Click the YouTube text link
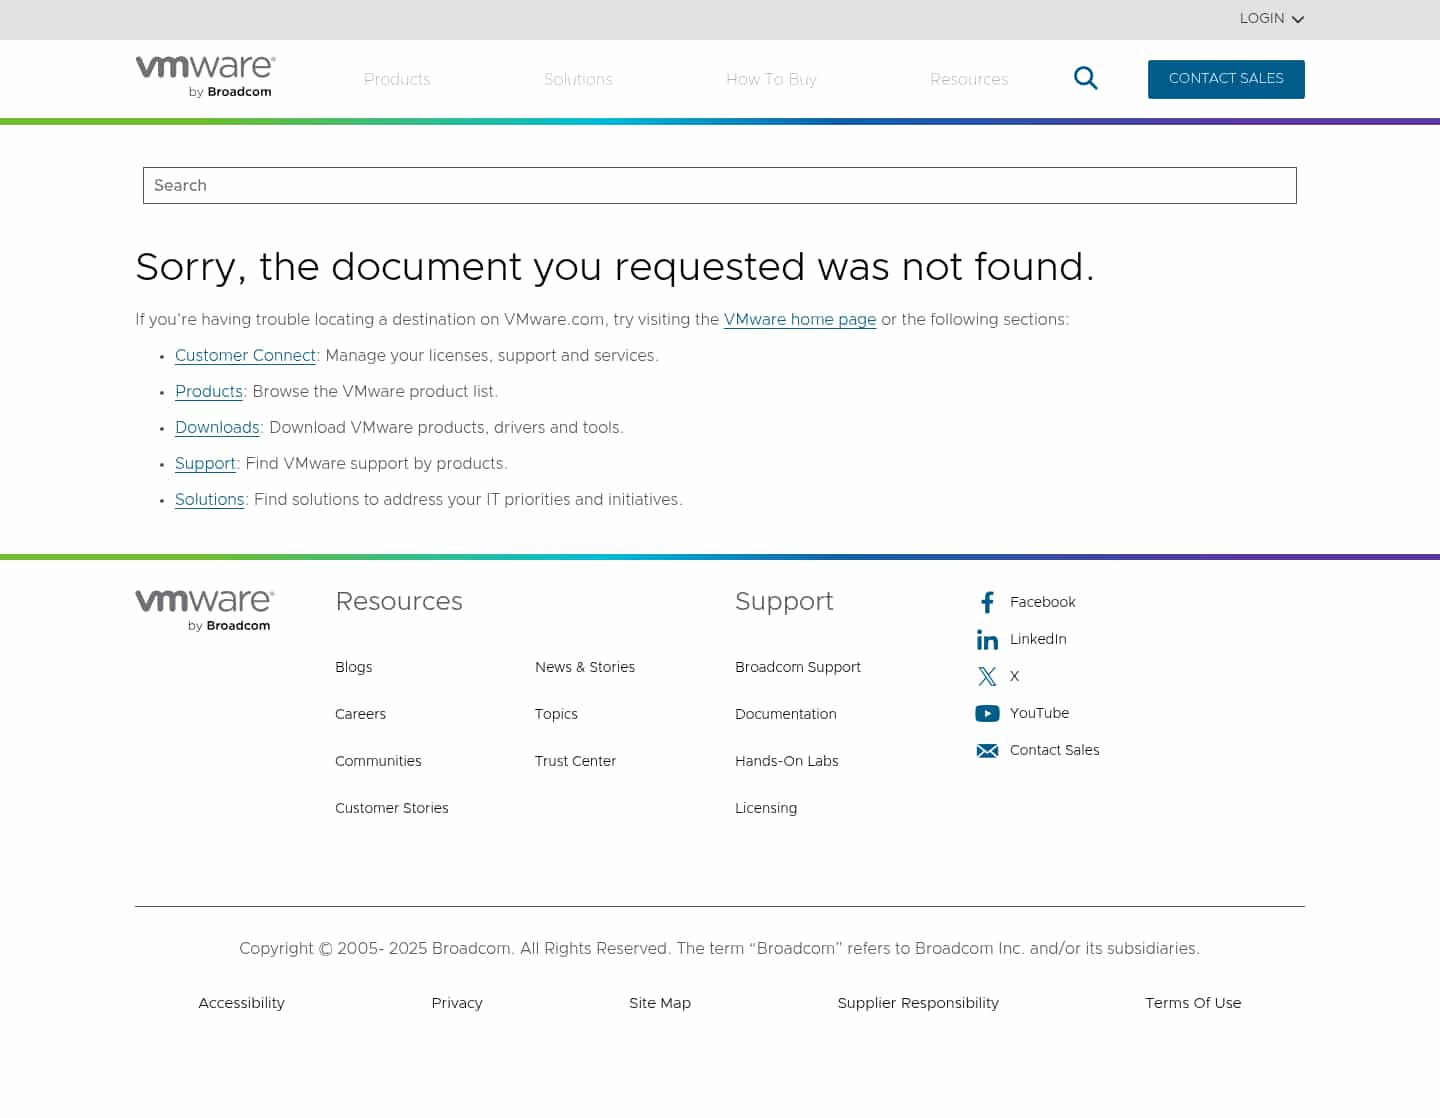The image size is (1440, 1118). click(1040, 713)
